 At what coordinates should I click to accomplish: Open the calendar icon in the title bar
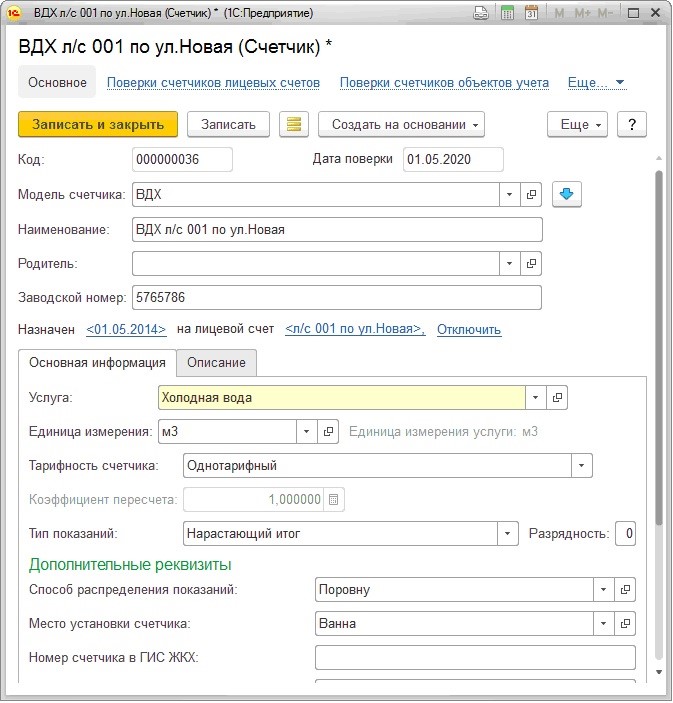click(531, 14)
